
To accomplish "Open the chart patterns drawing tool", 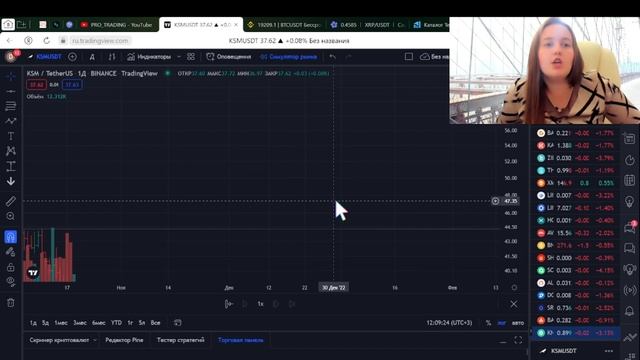I will coord(11,151).
